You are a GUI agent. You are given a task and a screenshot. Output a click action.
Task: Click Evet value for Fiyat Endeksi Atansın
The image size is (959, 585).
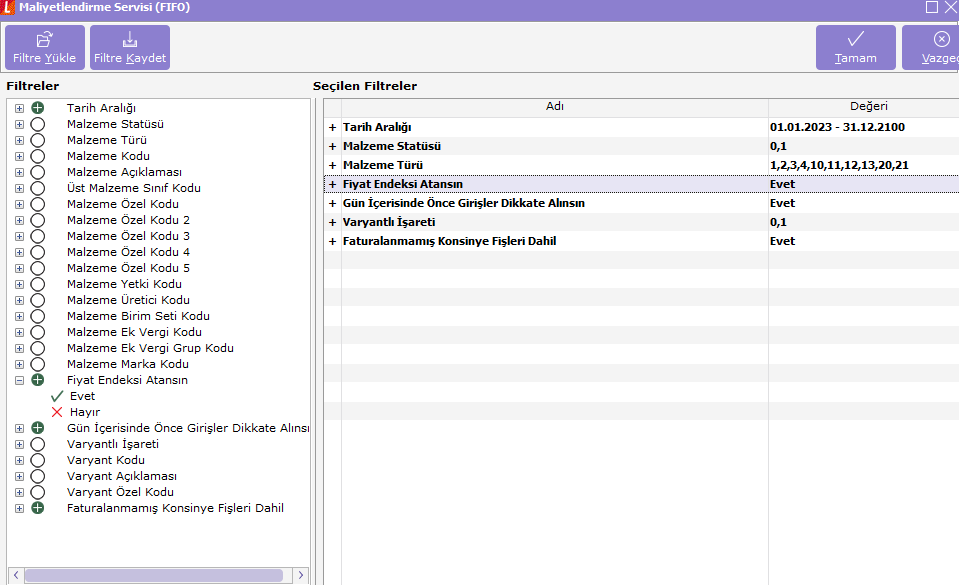(x=782, y=184)
